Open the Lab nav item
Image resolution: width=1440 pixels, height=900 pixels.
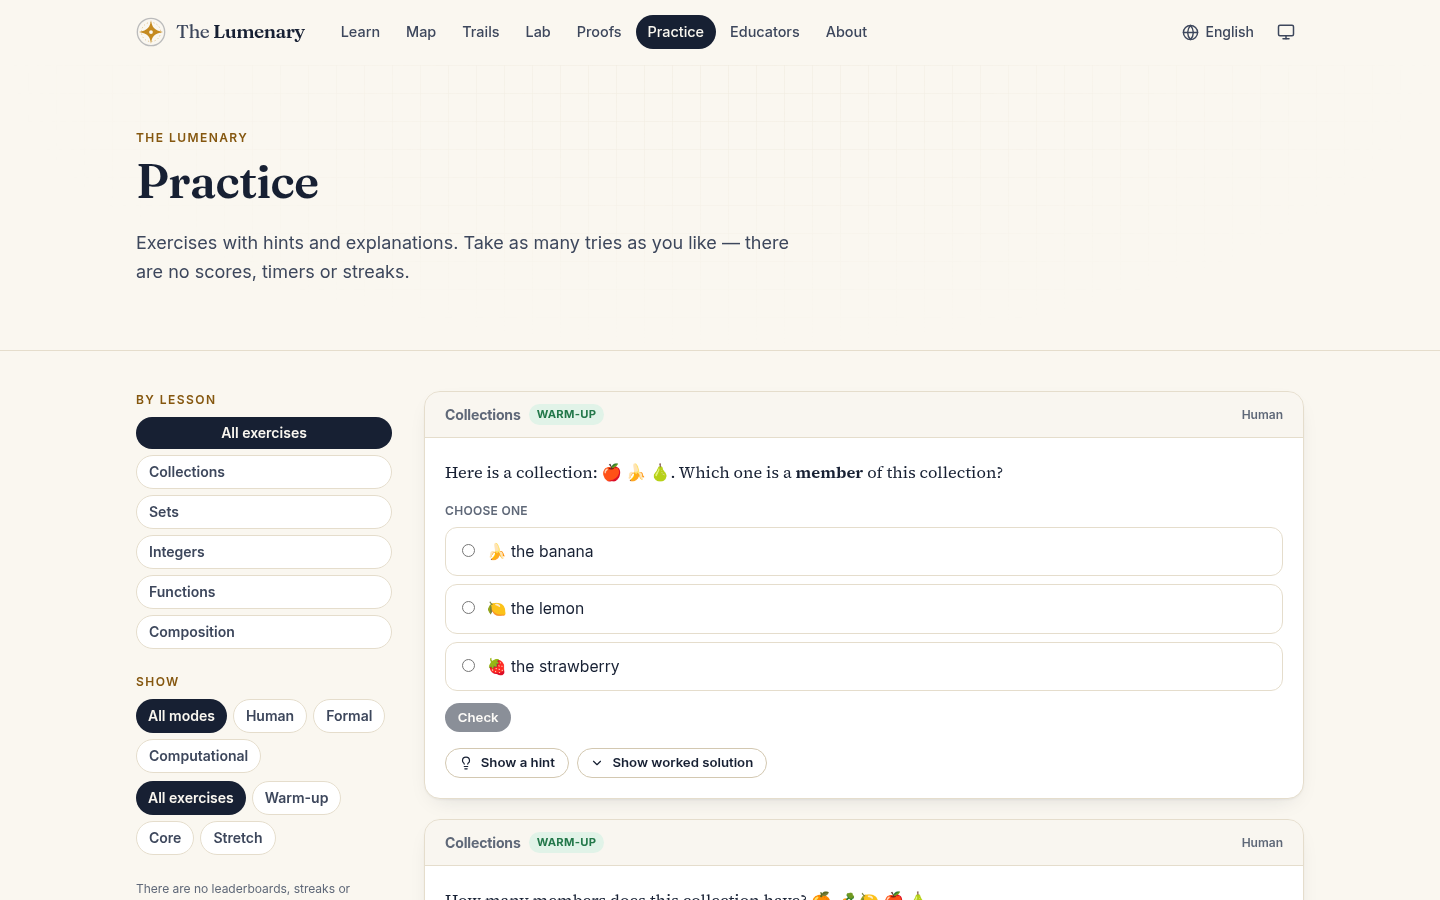click(538, 32)
